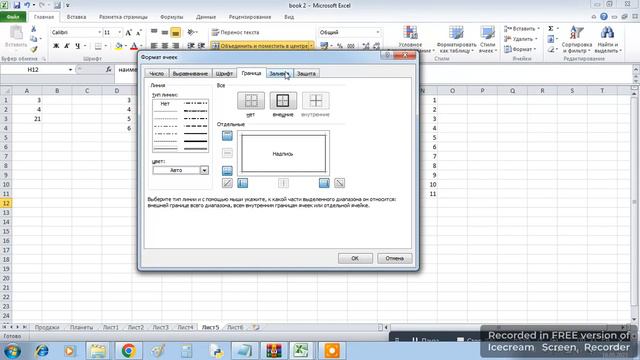This screenshot has width=640, height=360.
Task: Switch to the Шрифт tab
Action: click(x=224, y=73)
